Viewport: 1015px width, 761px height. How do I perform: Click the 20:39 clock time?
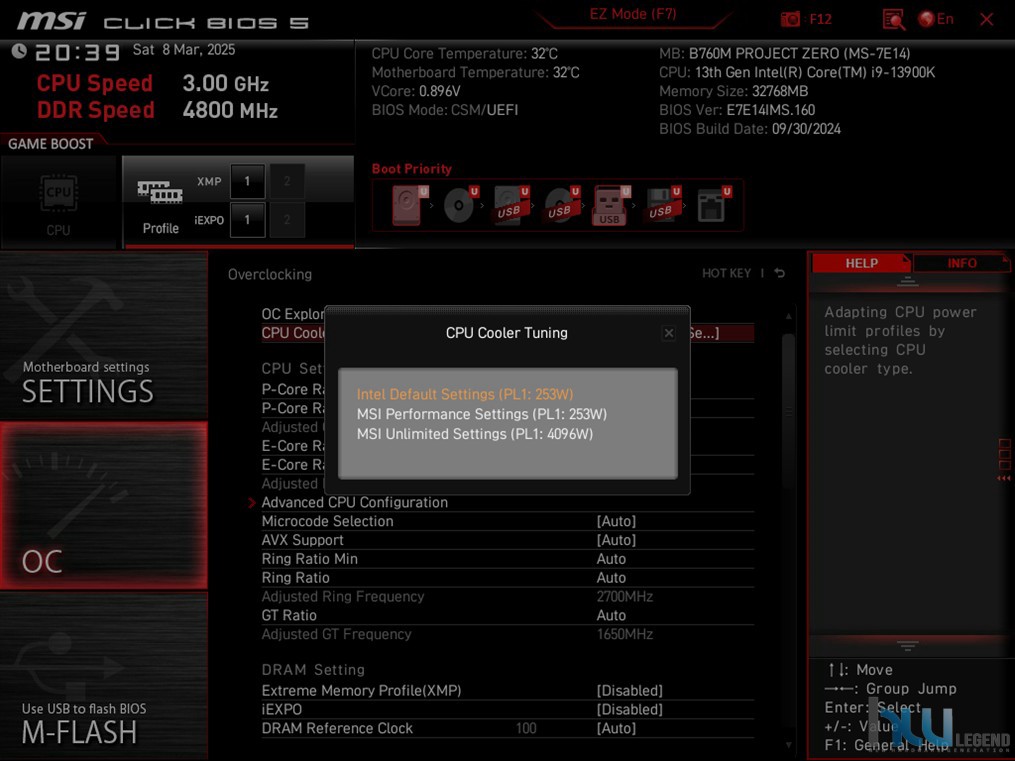point(78,52)
